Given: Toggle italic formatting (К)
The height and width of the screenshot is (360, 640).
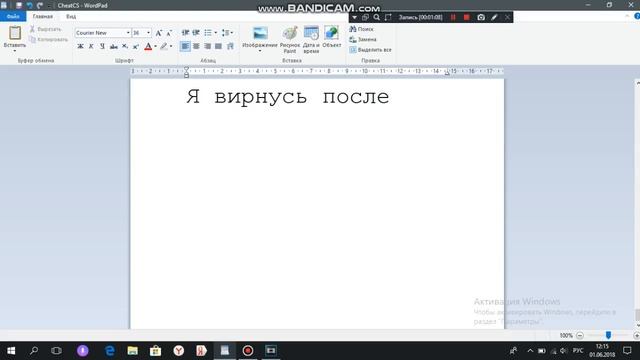Looking at the screenshot, I should pyautogui.click(x=91, y=46).
